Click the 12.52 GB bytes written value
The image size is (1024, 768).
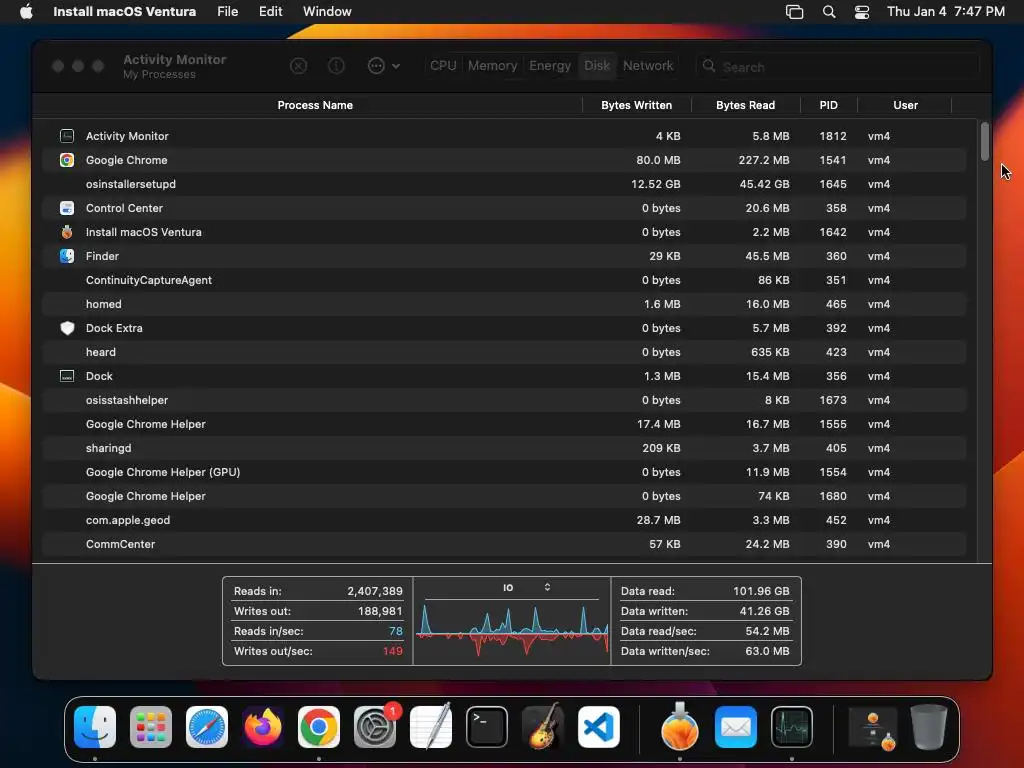pyautogui.click(x=656, y=184)
